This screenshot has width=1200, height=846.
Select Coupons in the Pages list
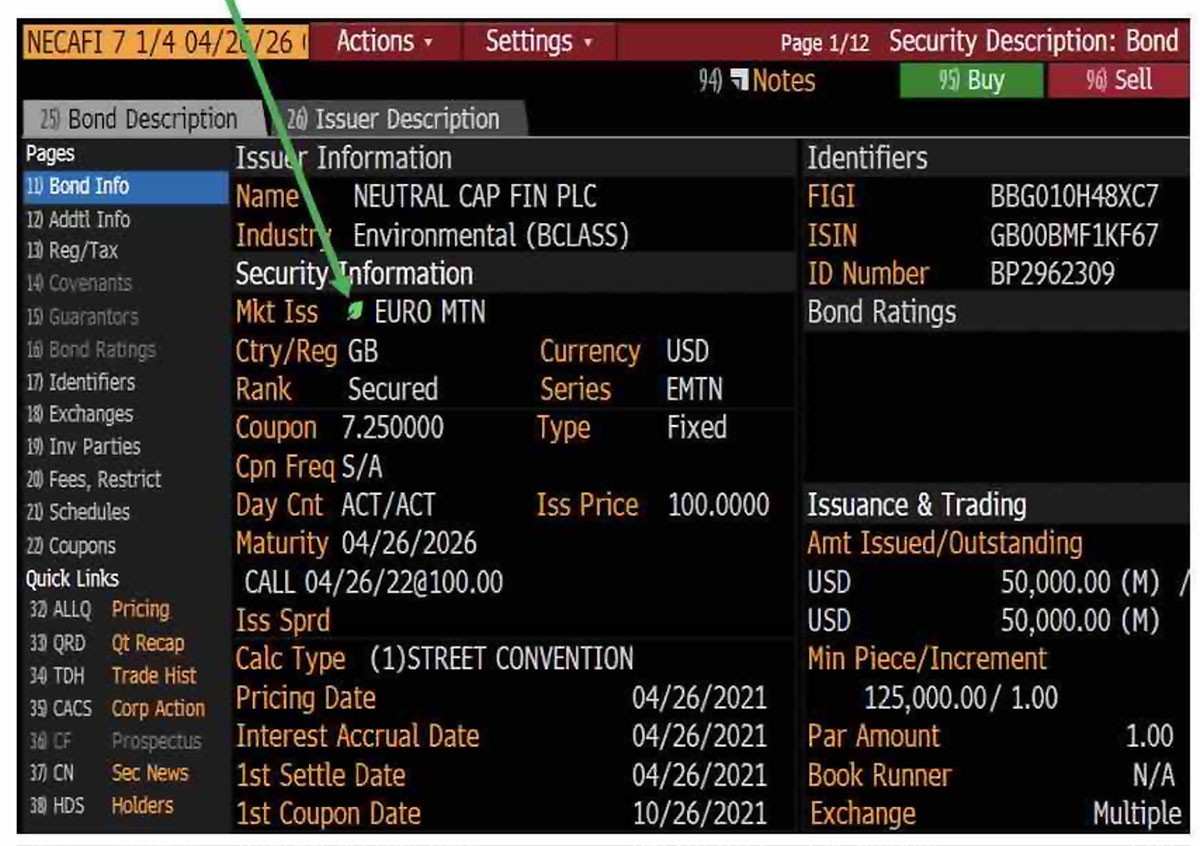(72, 546)
